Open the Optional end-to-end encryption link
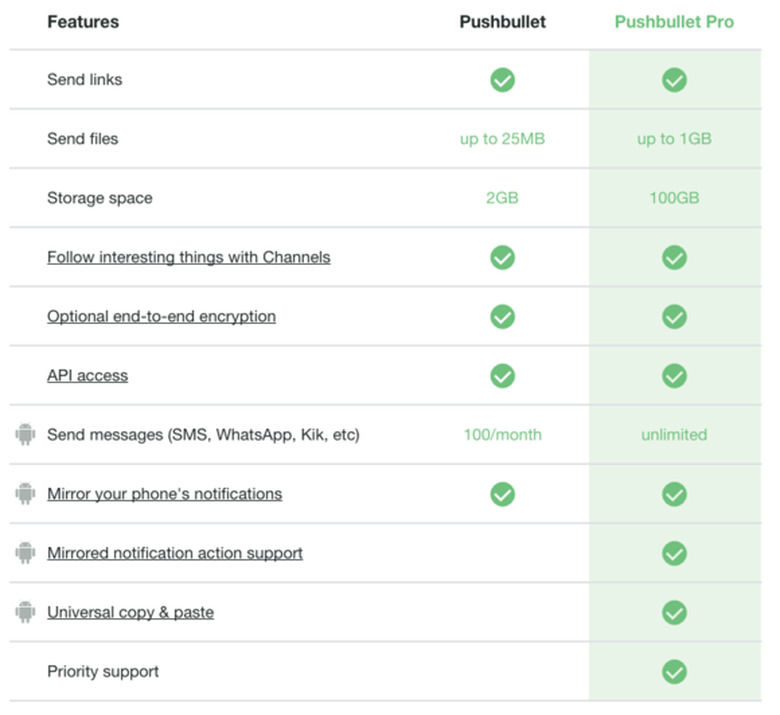Screen dimensions: 780x715 click(161, 316)
